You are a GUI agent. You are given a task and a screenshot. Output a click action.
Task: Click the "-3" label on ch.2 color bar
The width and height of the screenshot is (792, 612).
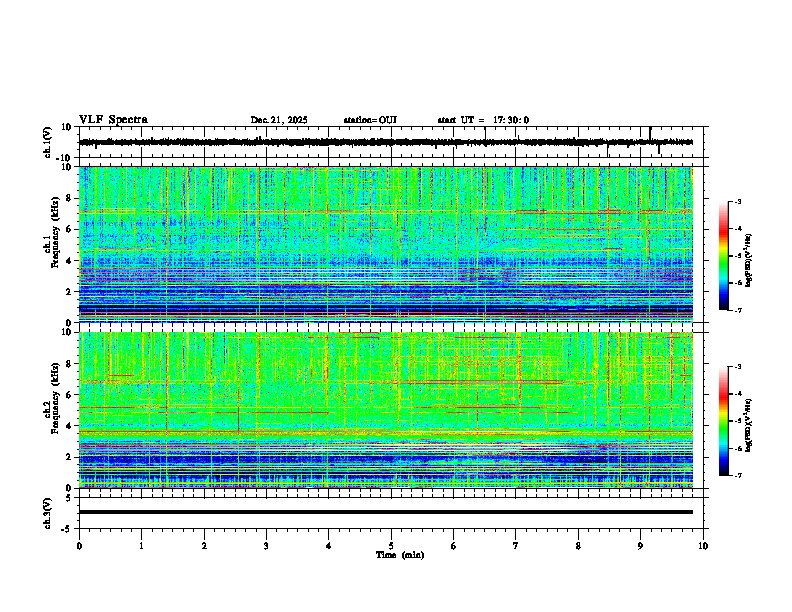point(737,367)
